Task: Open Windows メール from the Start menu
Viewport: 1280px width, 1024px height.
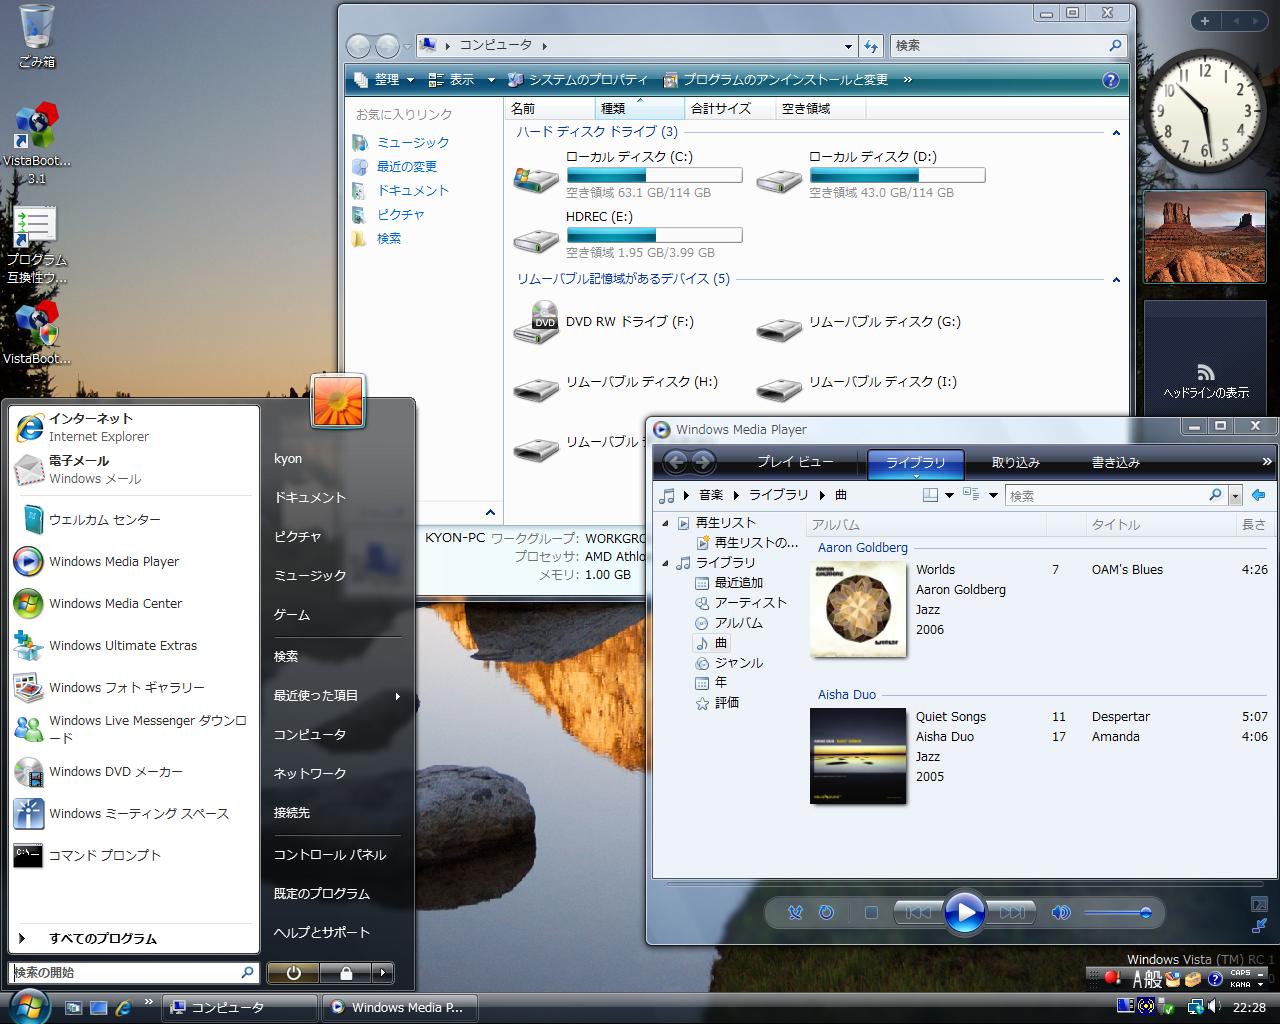Action: (x=134, y=469)
